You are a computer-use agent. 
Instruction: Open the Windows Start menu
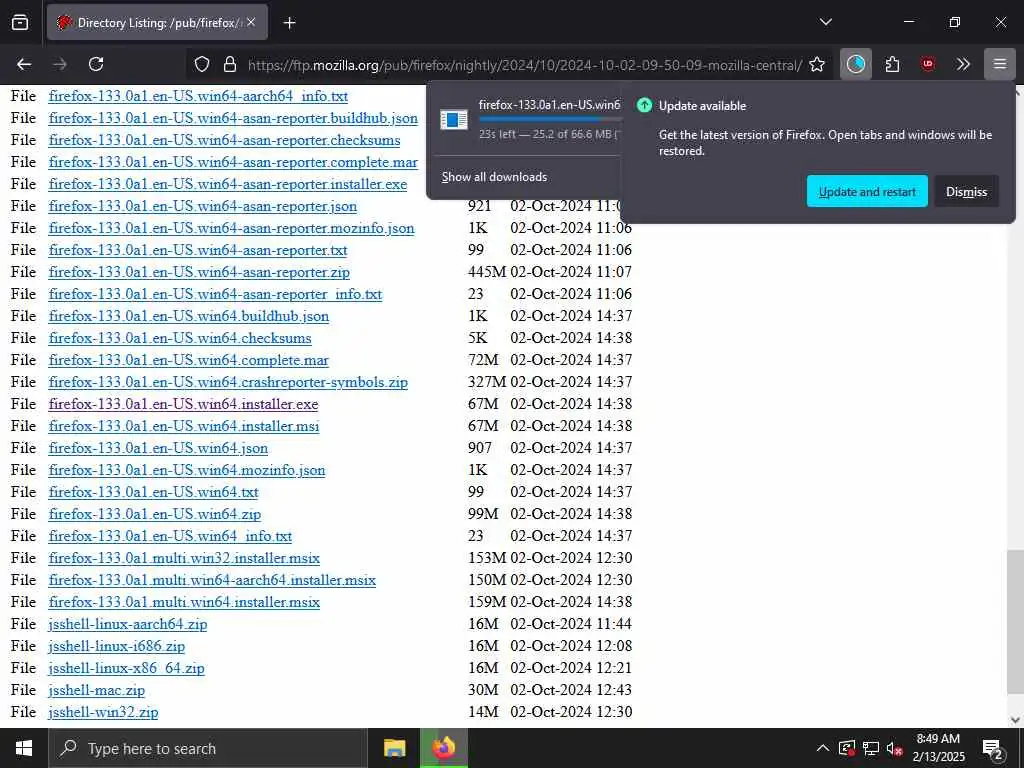pos(24,748)
